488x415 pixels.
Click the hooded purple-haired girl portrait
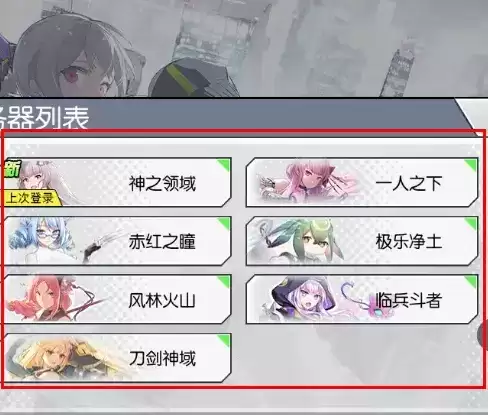302,298
